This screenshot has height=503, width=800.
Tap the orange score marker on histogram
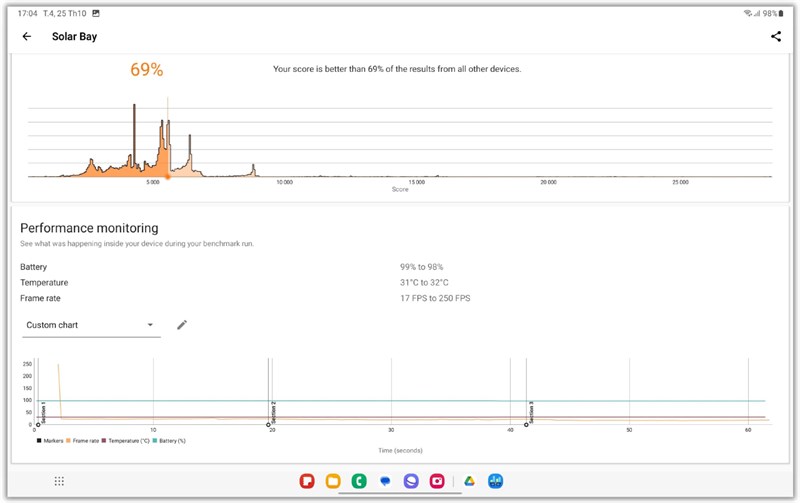click(x=167, y=177)
